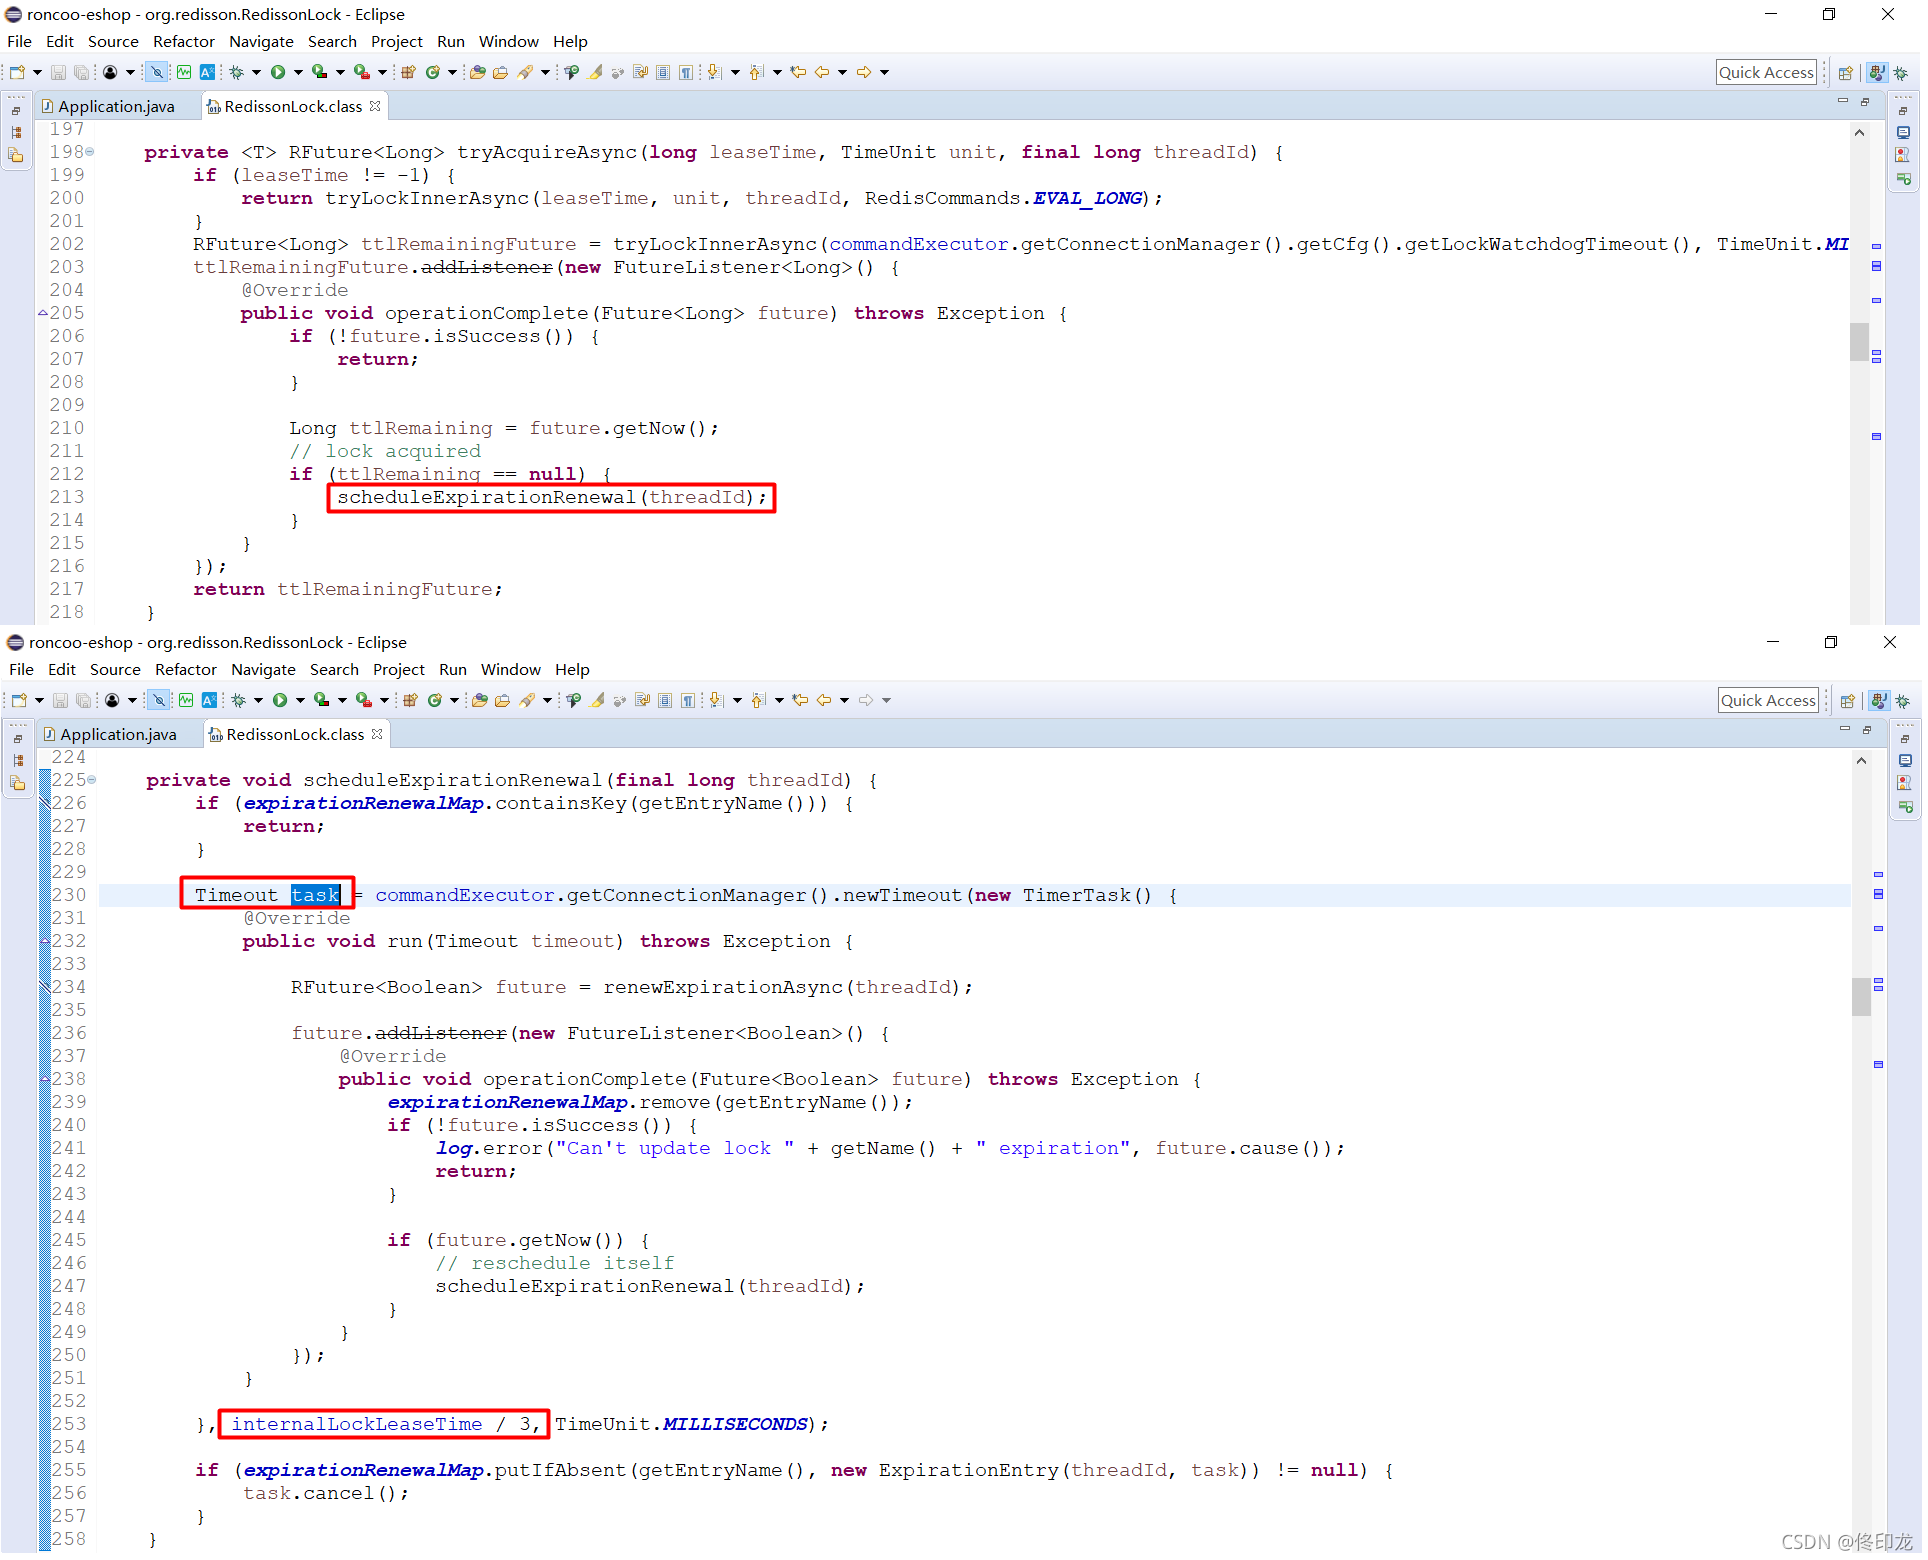Click Save icon in the bottom window toolbar
The width and height of the screenshot is (1928, 1560).
[60, 701]
